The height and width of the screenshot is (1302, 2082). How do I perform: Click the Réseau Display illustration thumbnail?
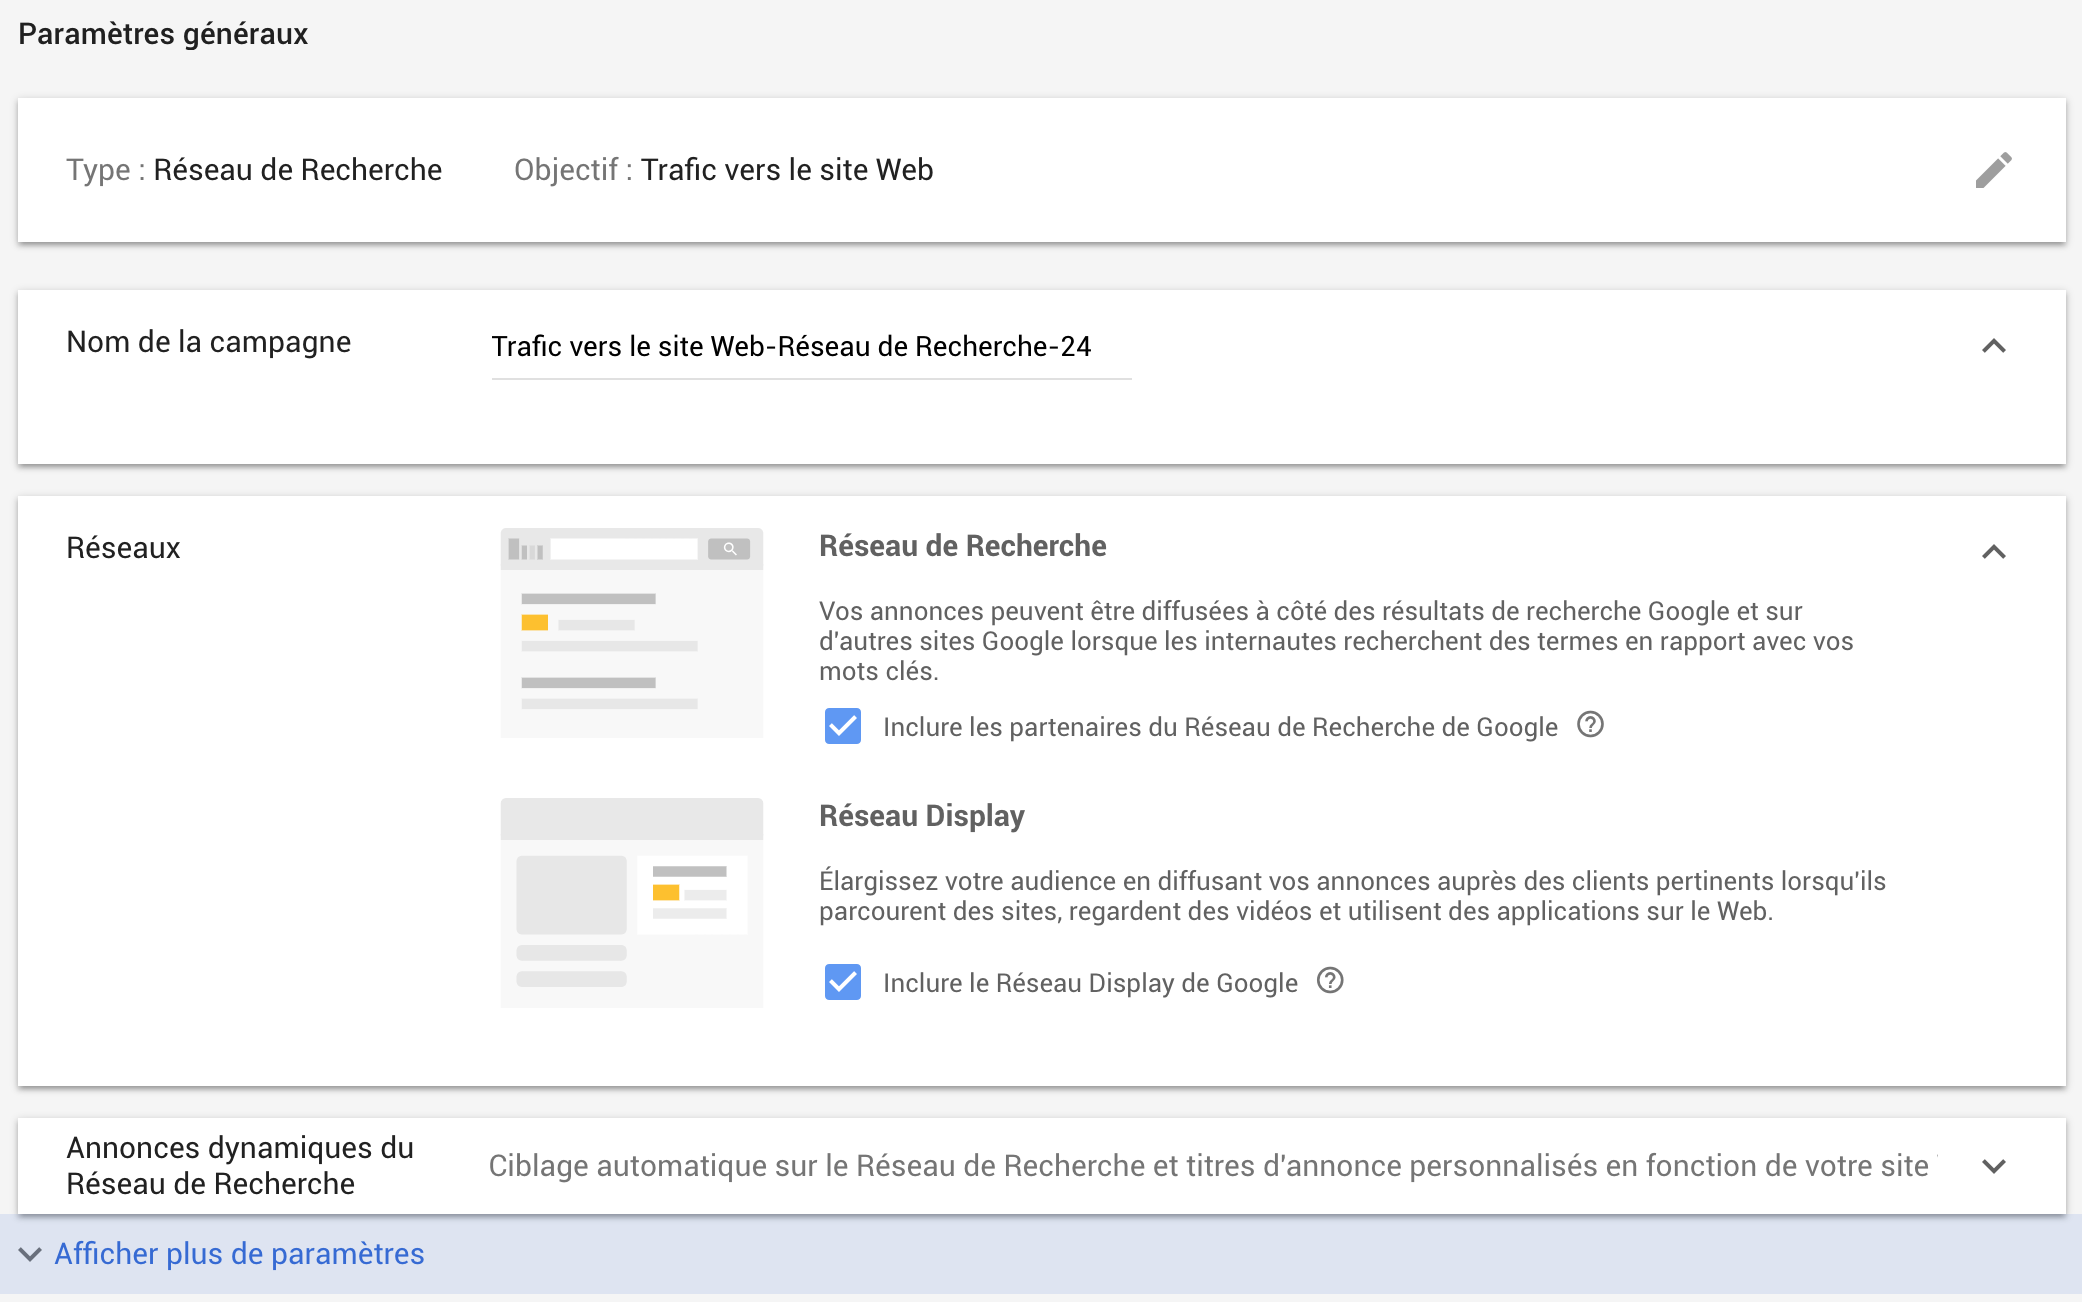pyautogui.click(x=631, y=902)
